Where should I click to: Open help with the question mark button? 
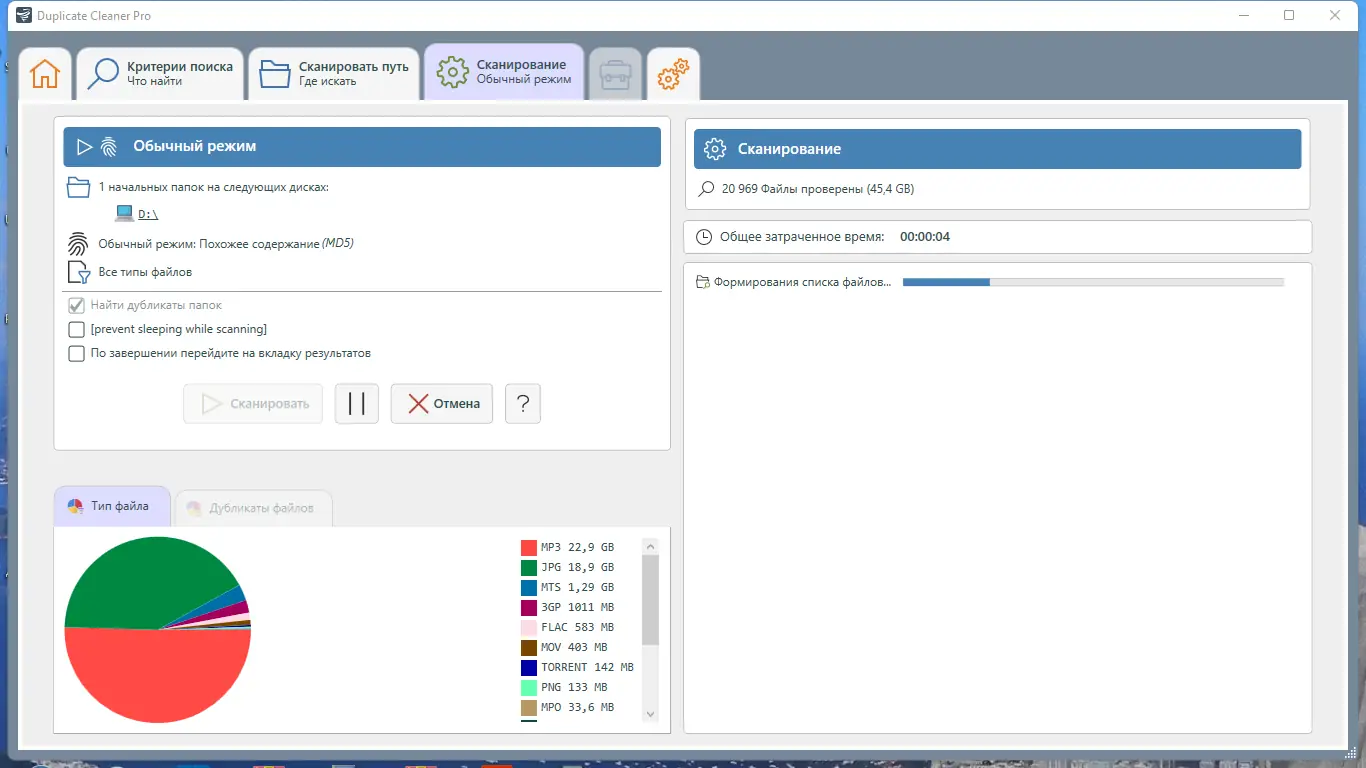[x=523, y=404]
